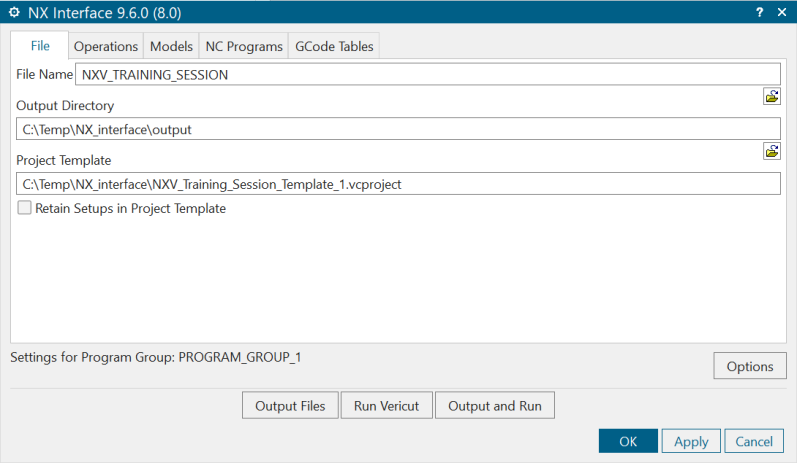Focus the Project Template path field
The height and width of the screenshot is (463, 797).
(x=398, y=183)
